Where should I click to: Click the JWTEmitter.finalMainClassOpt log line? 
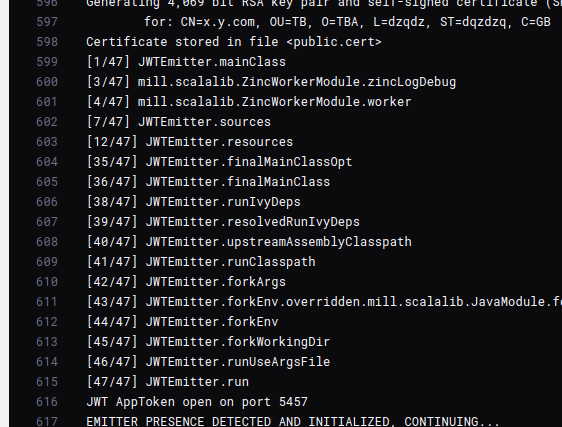coord(219,162)
